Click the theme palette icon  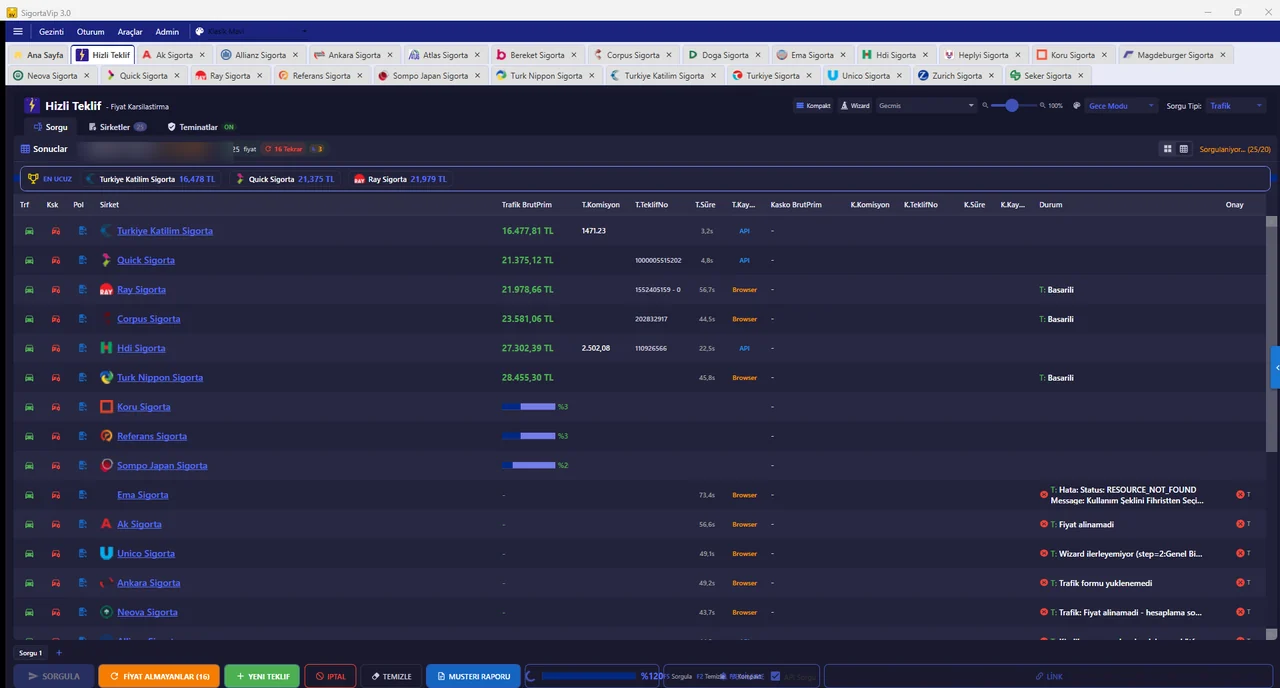click(1077, 105)
